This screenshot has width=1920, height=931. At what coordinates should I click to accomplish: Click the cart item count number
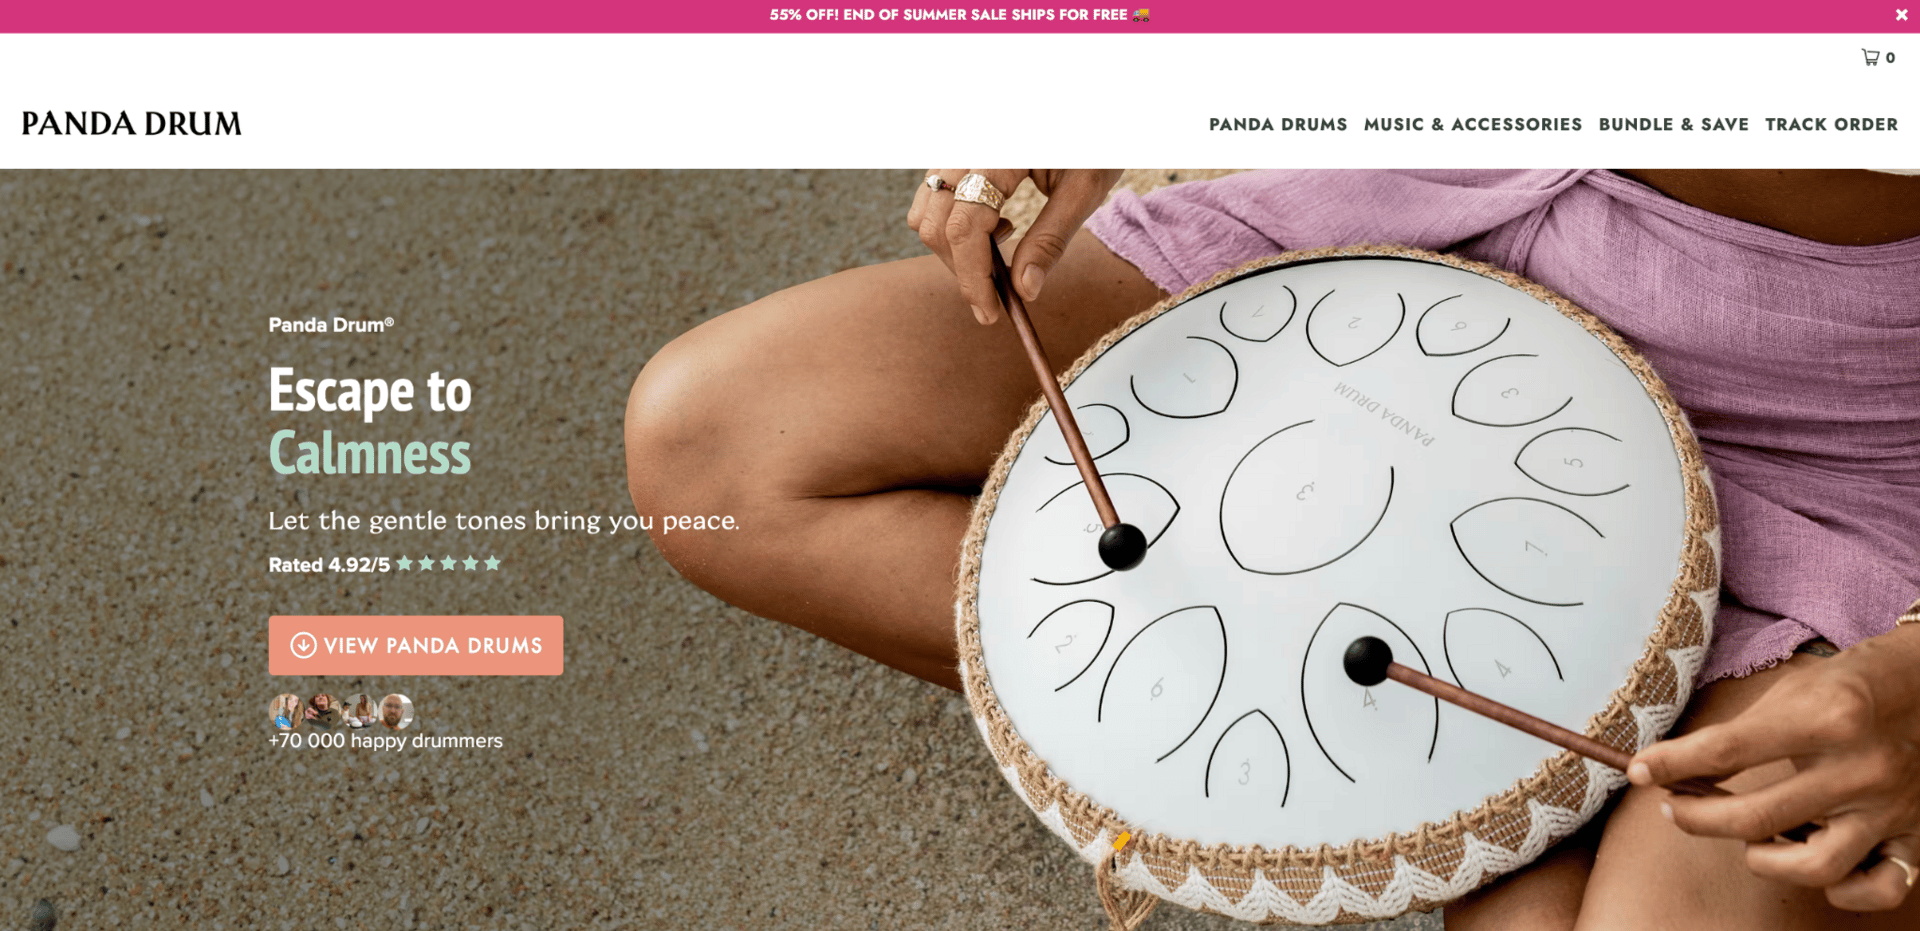click(1890, 58)
